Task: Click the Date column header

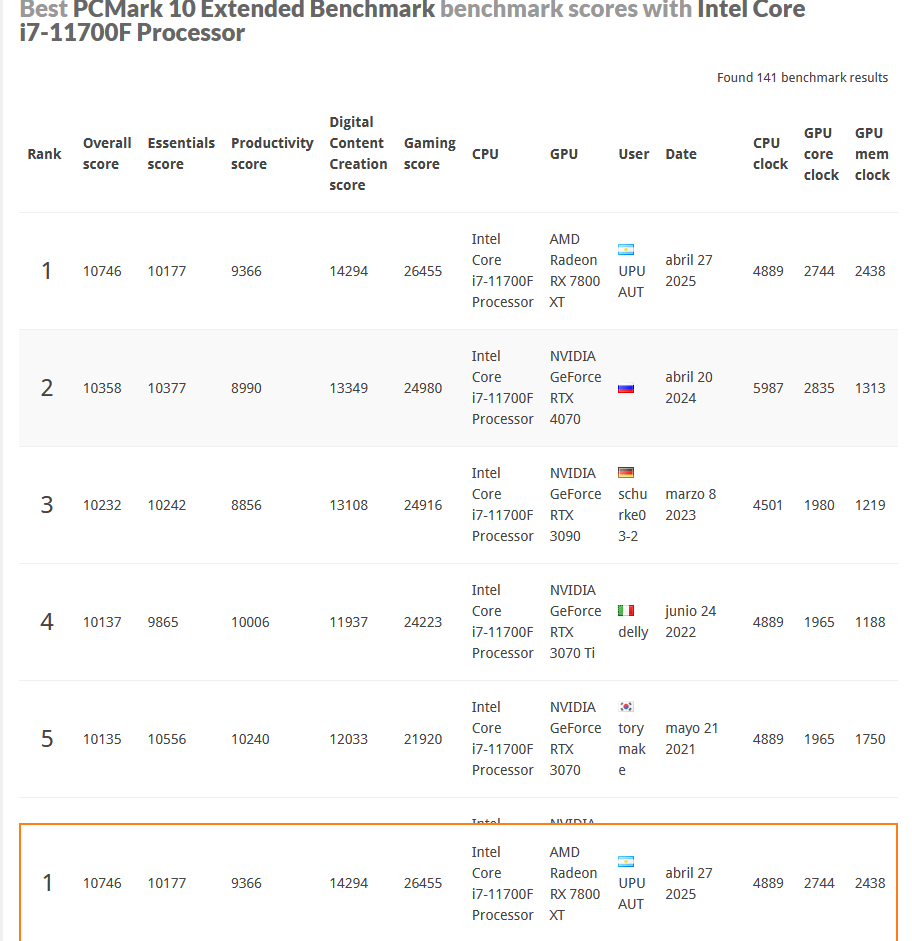Action: click(x=681, y=154)
